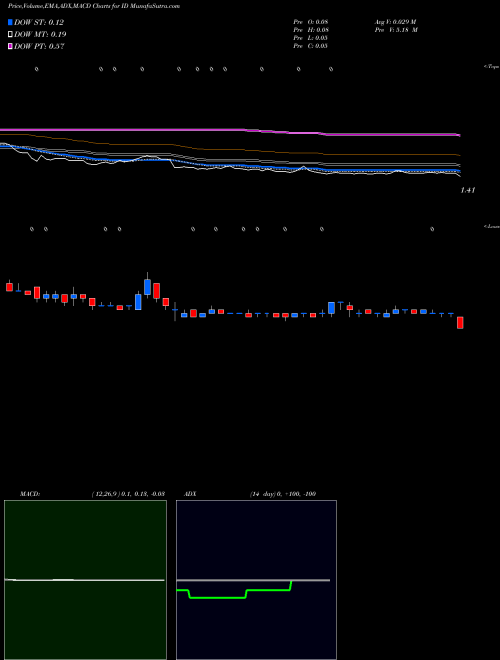This screenshot has width=500, height=660.
Task: Click the '<-Tops' marker label
Action: point(491,67)
